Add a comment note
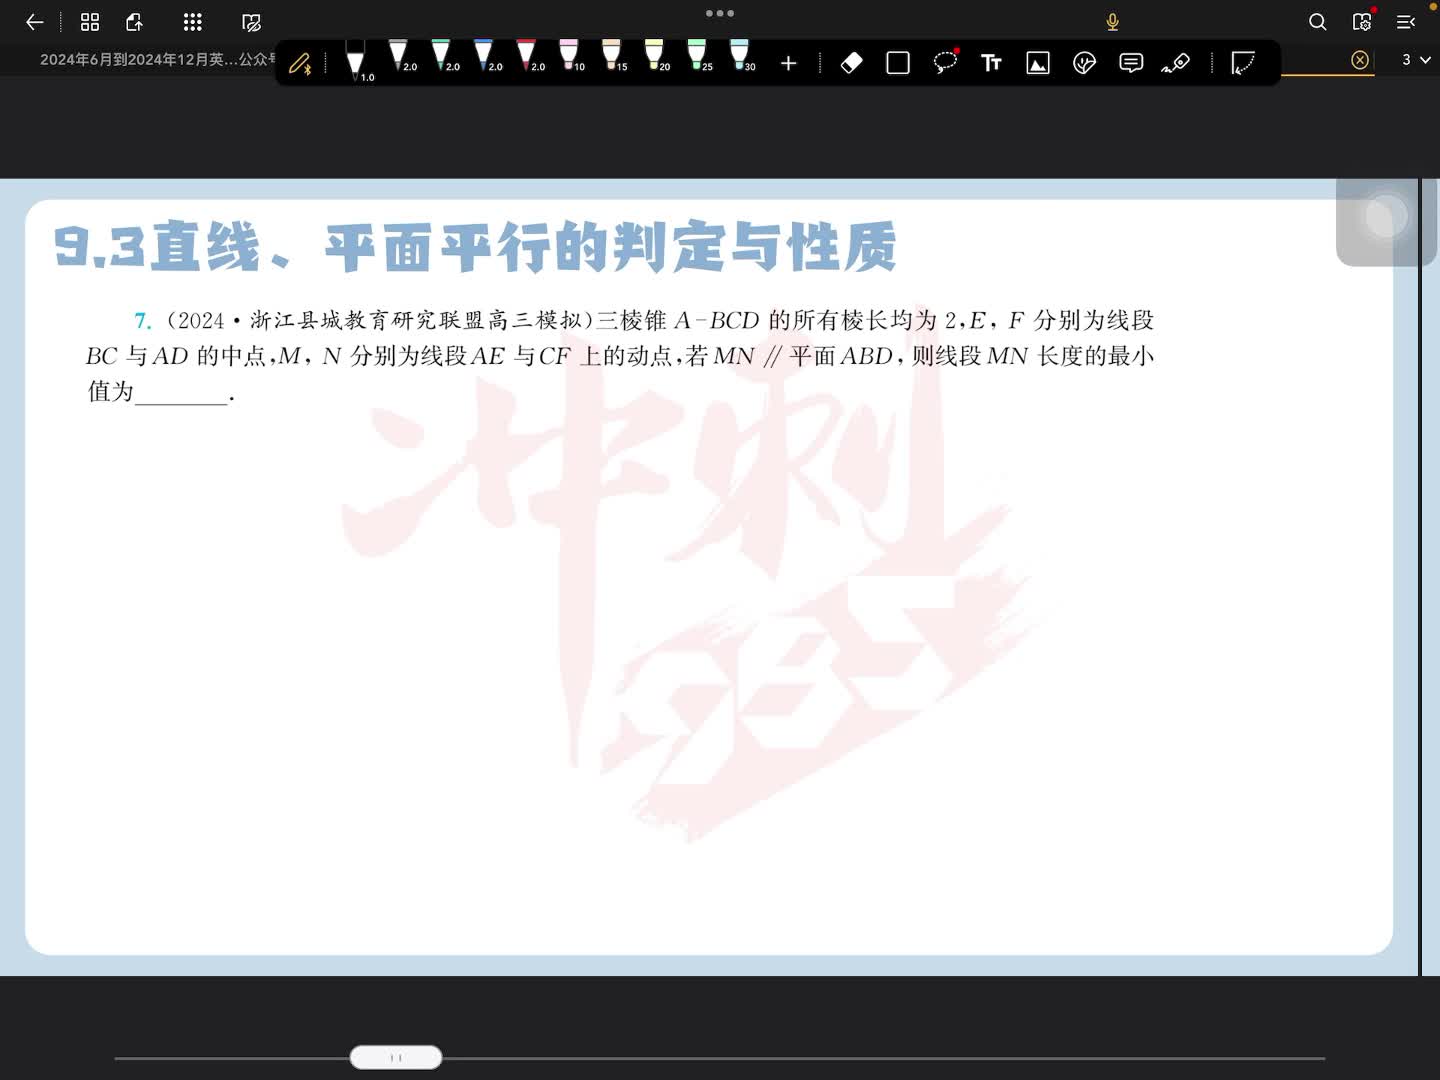1440x1080 pixels. coord(1131,63)
